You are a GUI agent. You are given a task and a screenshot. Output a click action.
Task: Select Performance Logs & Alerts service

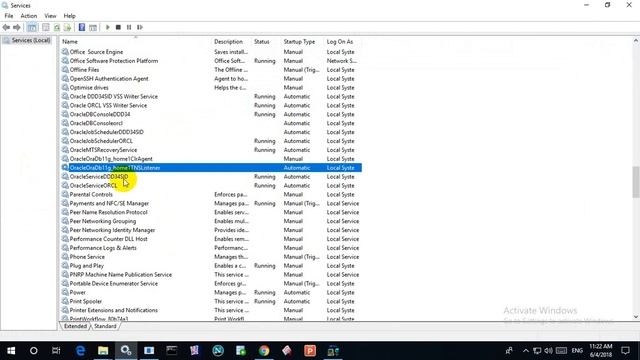click(211, 248)
